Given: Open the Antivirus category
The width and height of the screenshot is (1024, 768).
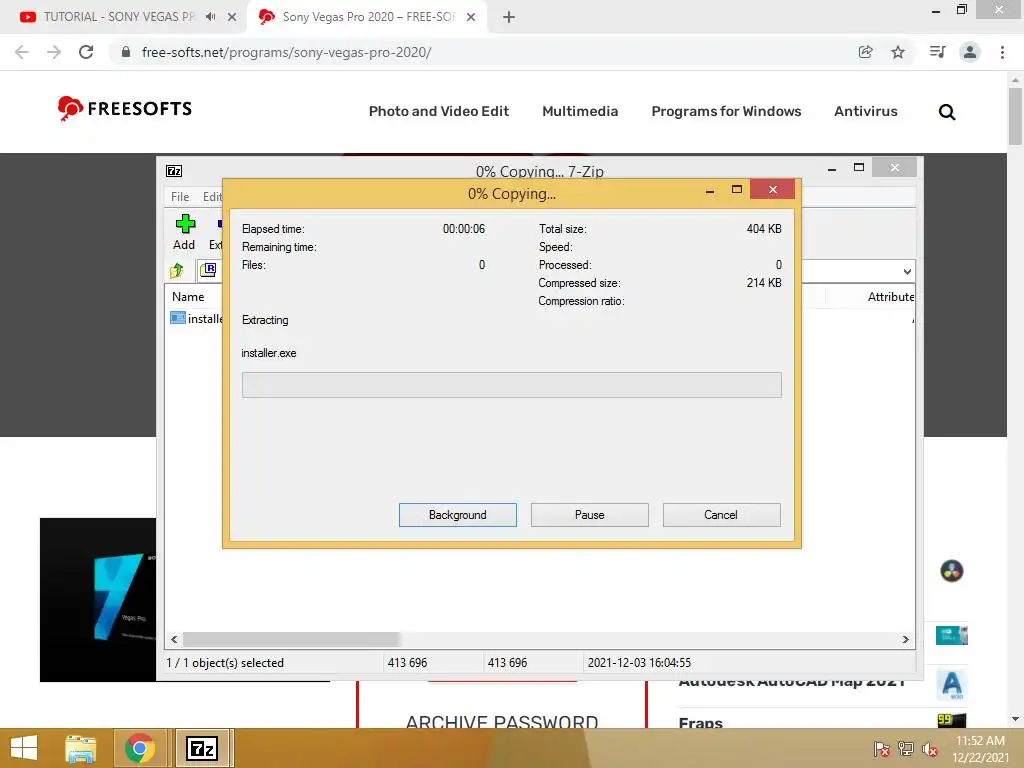Looking at the screenshot, I should click(x=865, y=111).
